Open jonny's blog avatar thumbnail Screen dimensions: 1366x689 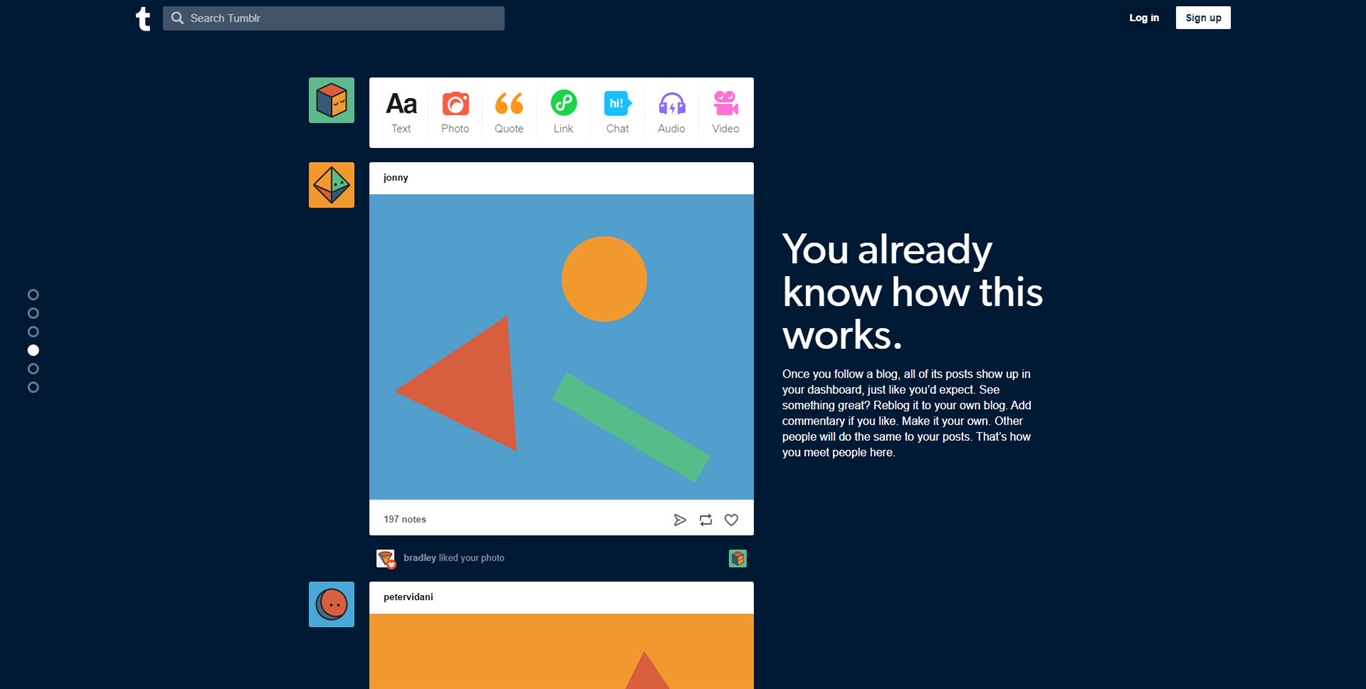pyautogui.click(x=331, y=185)
